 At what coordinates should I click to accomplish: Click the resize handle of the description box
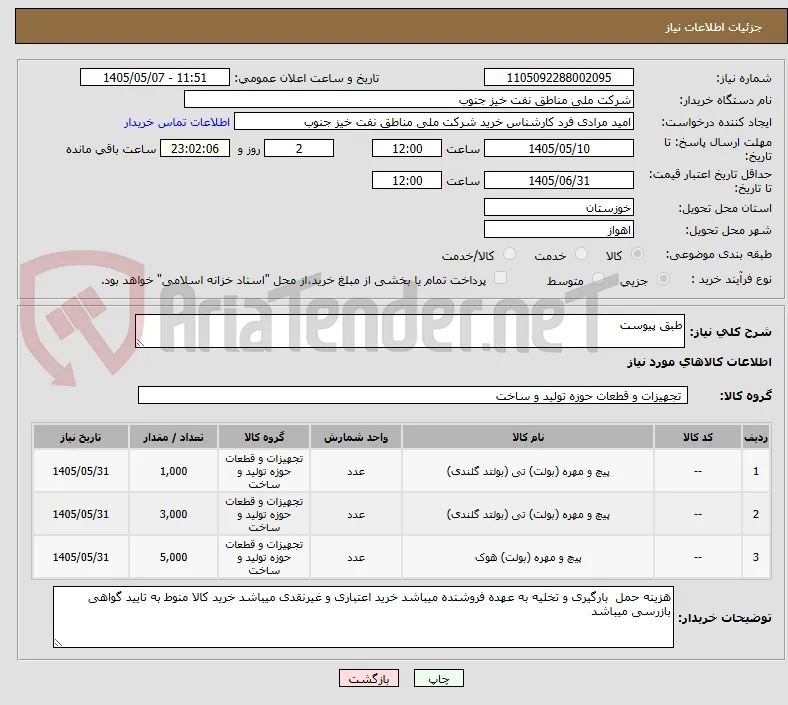tap(140, 342)
